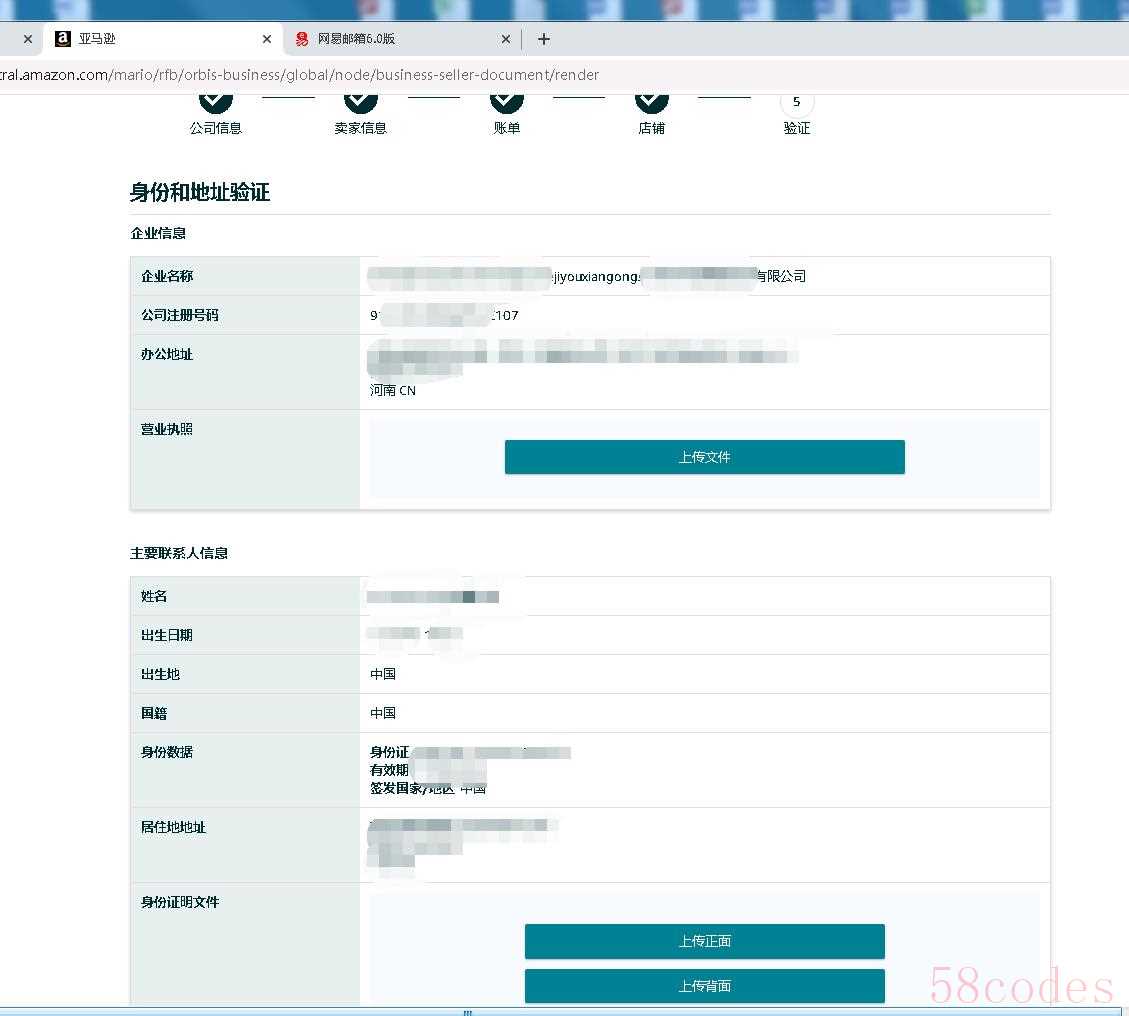Click the 身份数据 row label
The width and height of the screenshot is (1129, 1016).
pos(167,752)
